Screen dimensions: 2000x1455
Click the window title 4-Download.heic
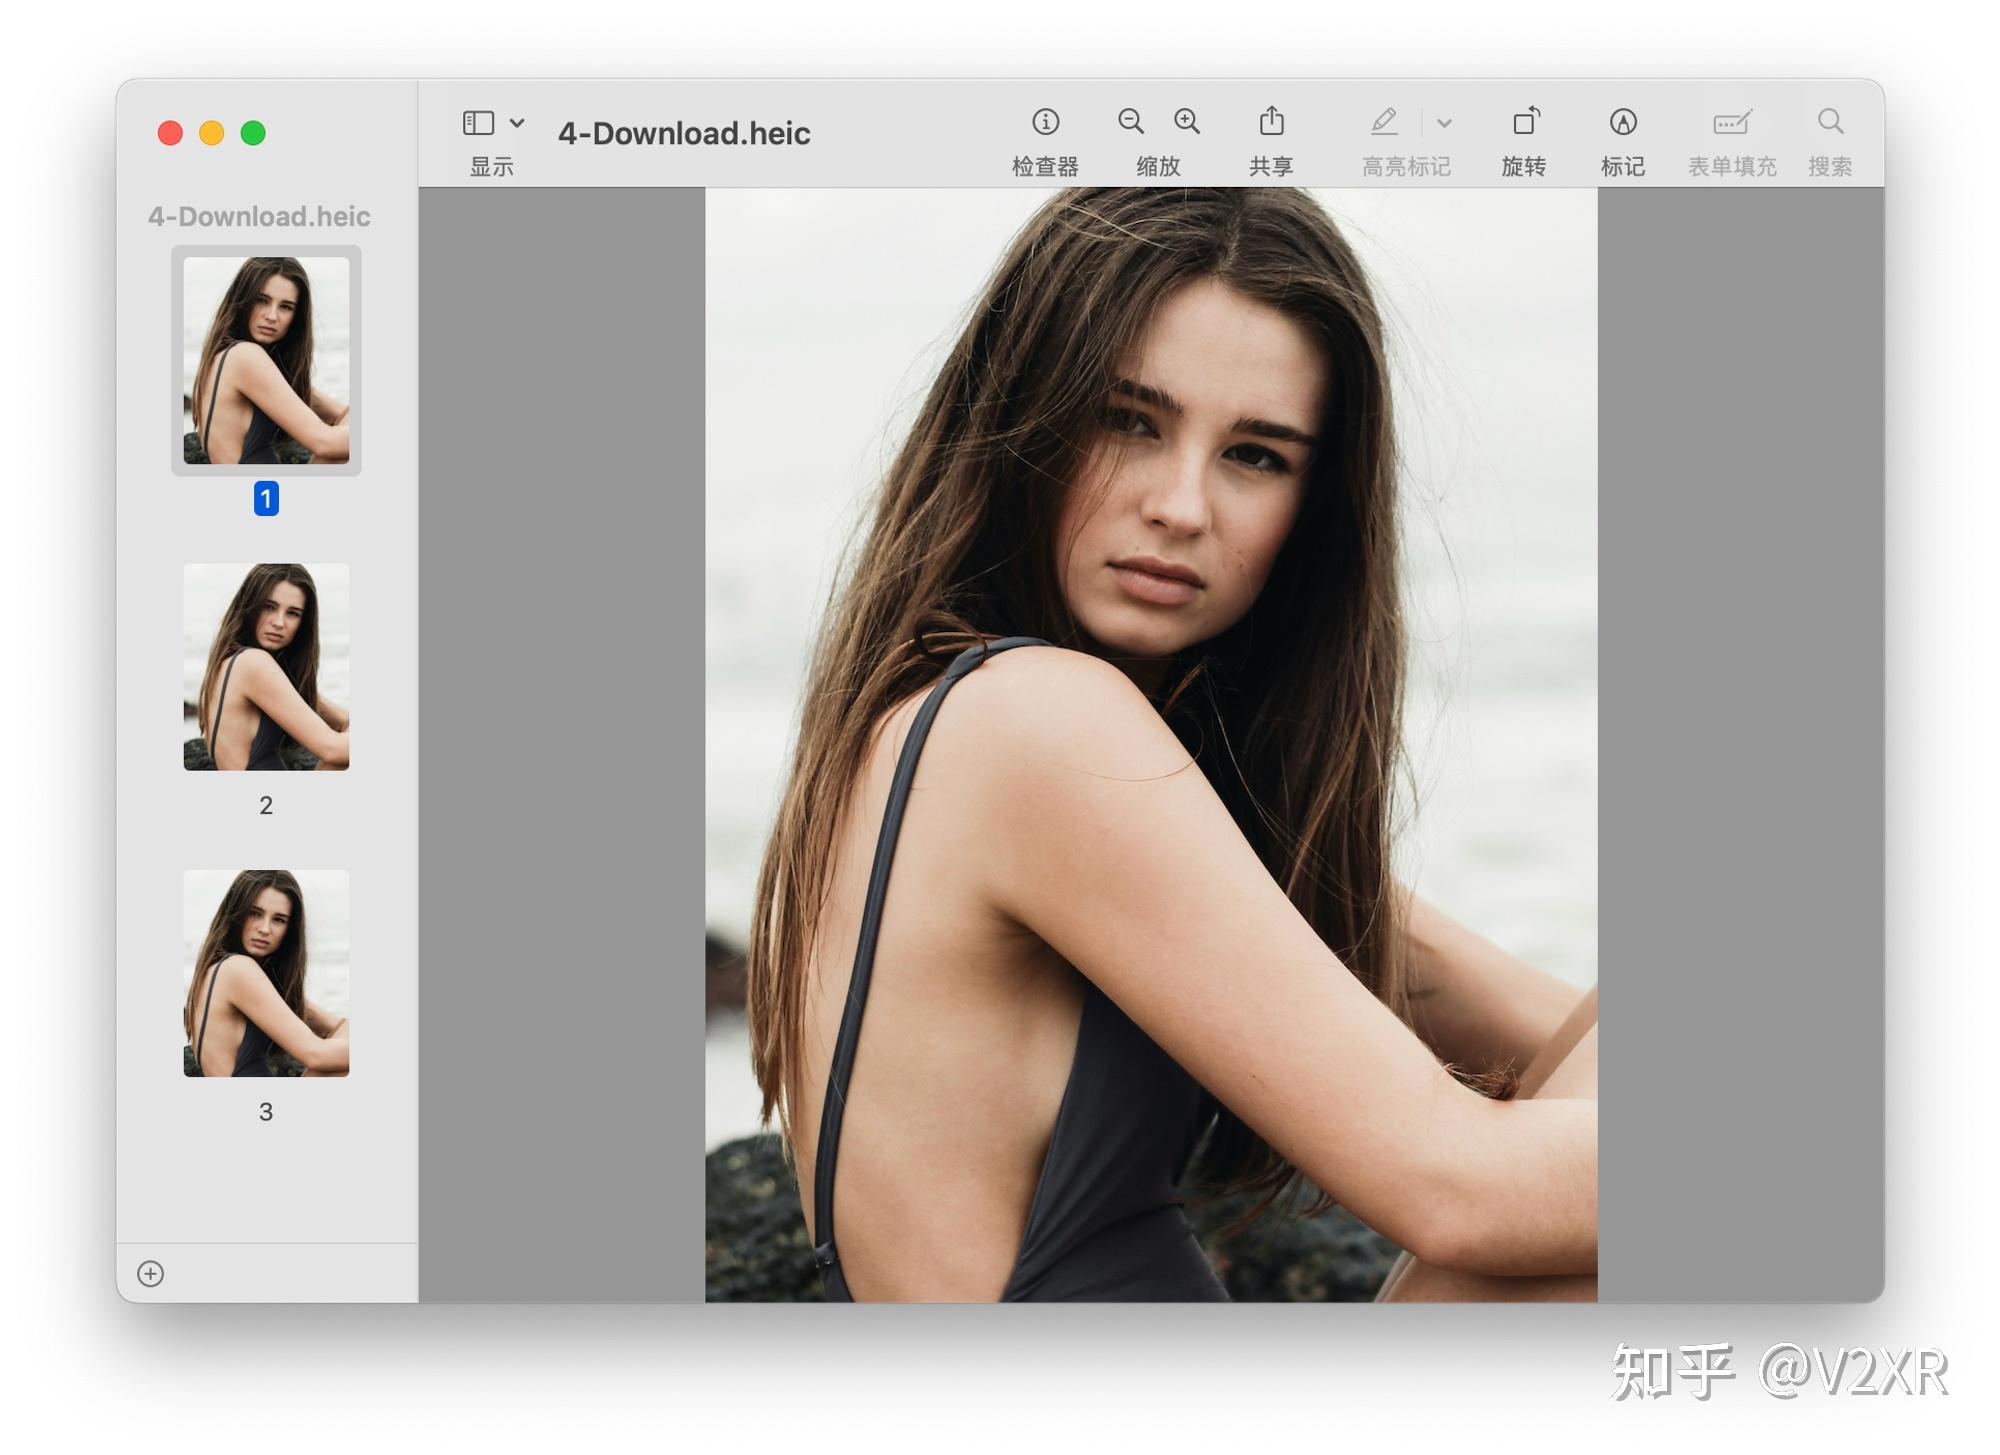point(684,133)
